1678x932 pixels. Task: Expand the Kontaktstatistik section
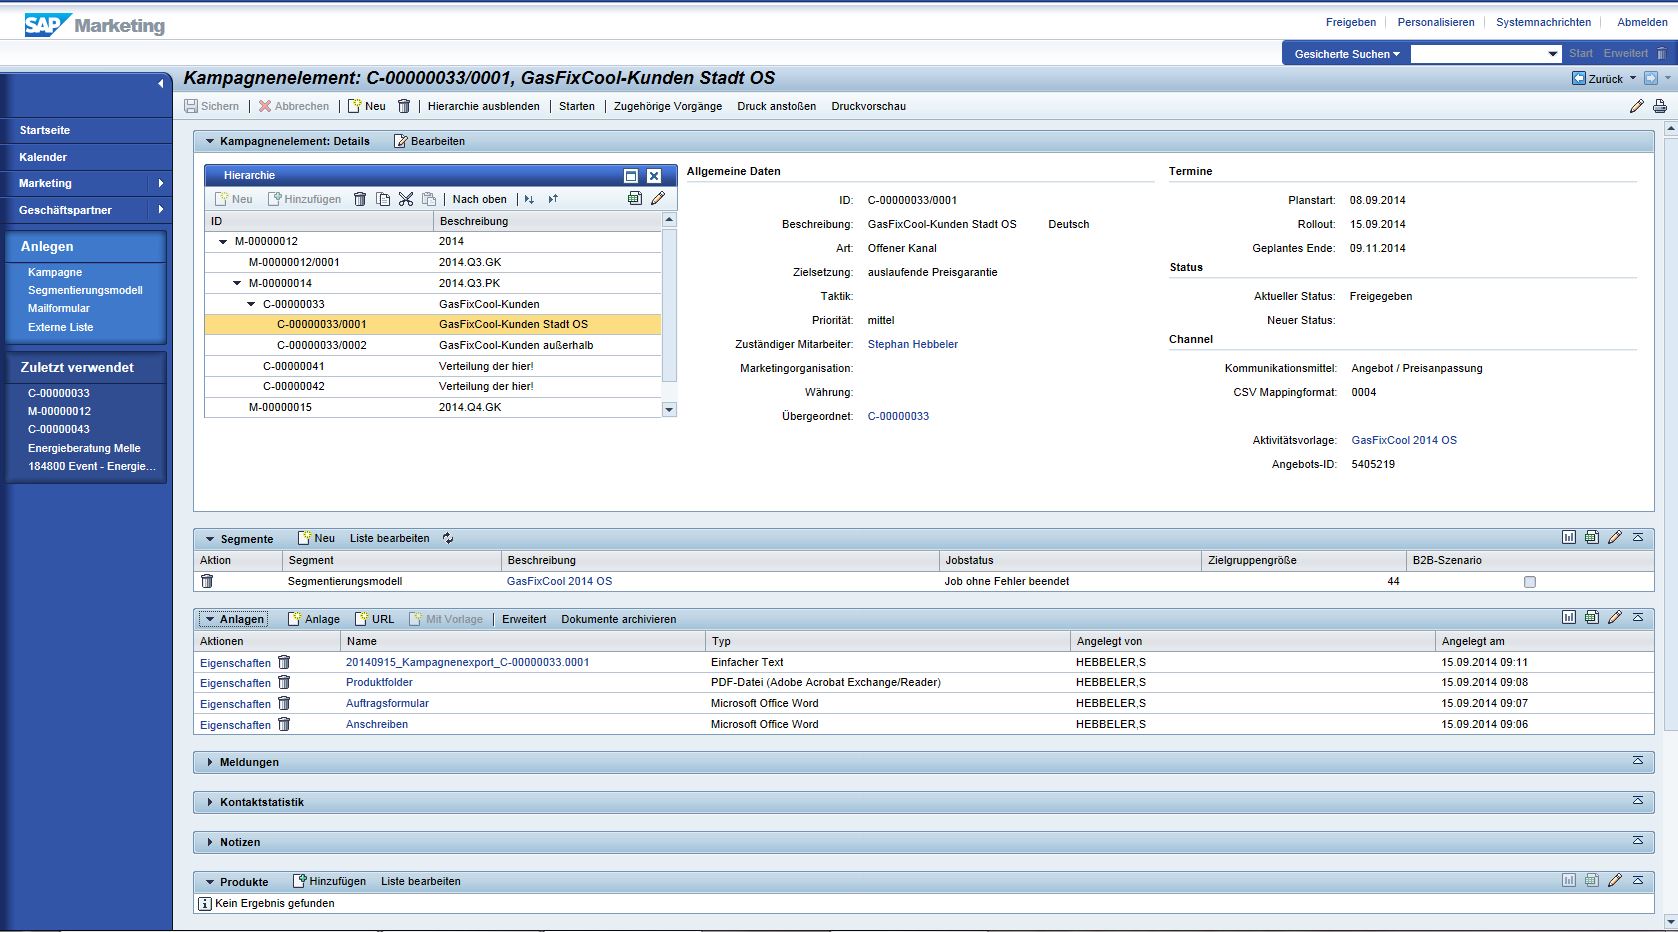(x=210, y=802)
